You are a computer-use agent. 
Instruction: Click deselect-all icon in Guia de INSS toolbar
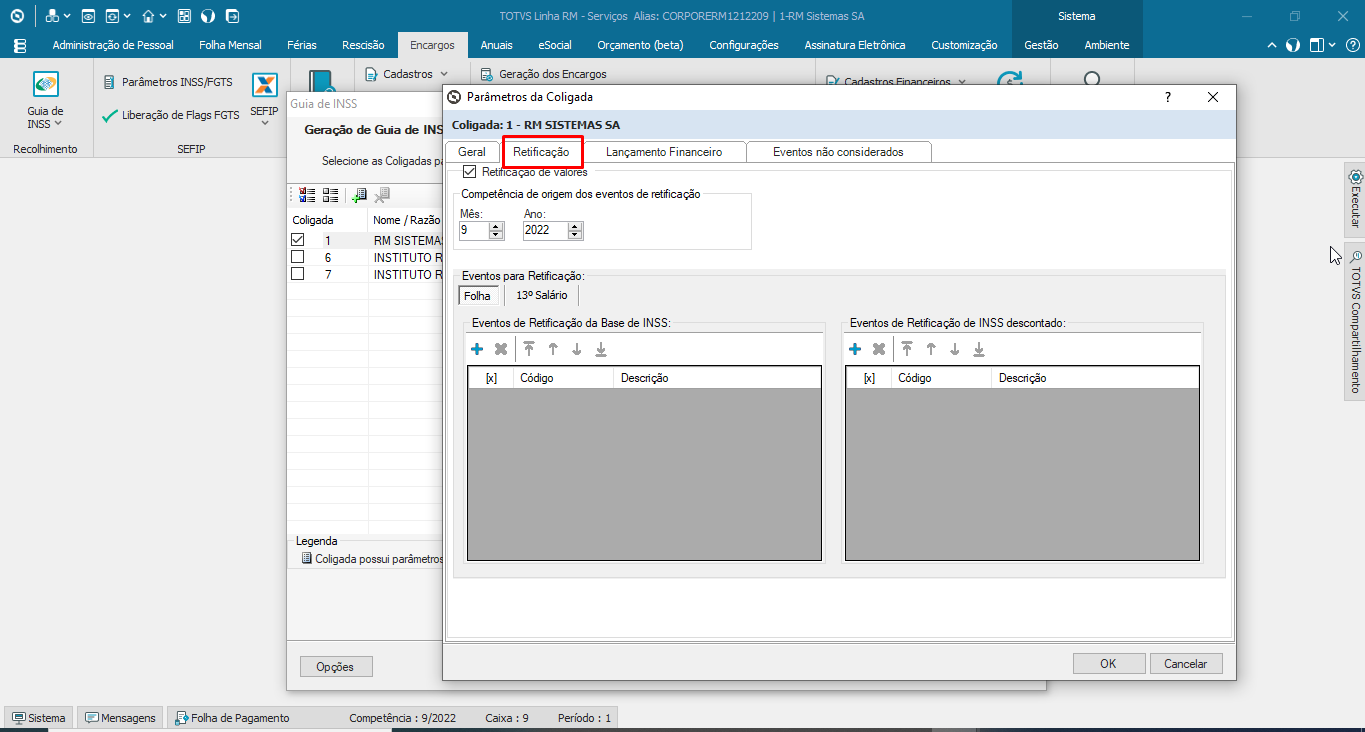coord(330,196)
